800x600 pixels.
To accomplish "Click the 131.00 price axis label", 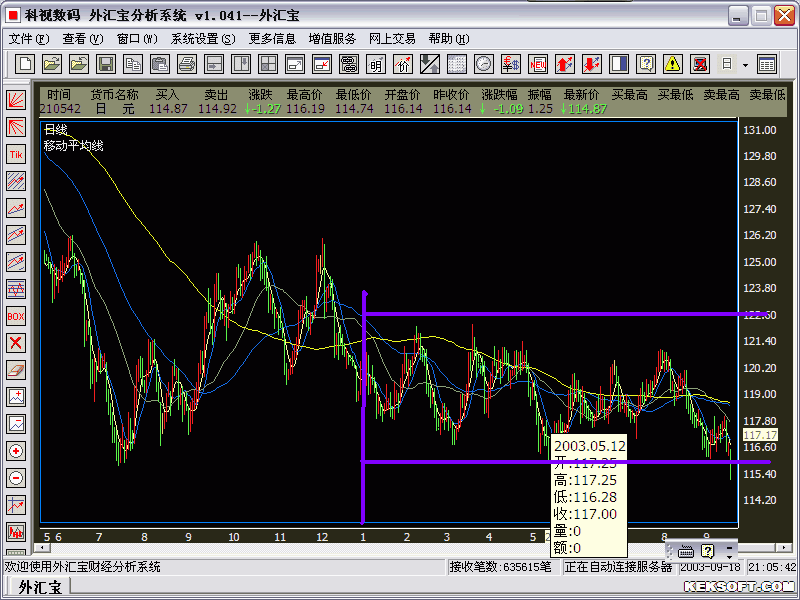I will (x=760, y=130).
